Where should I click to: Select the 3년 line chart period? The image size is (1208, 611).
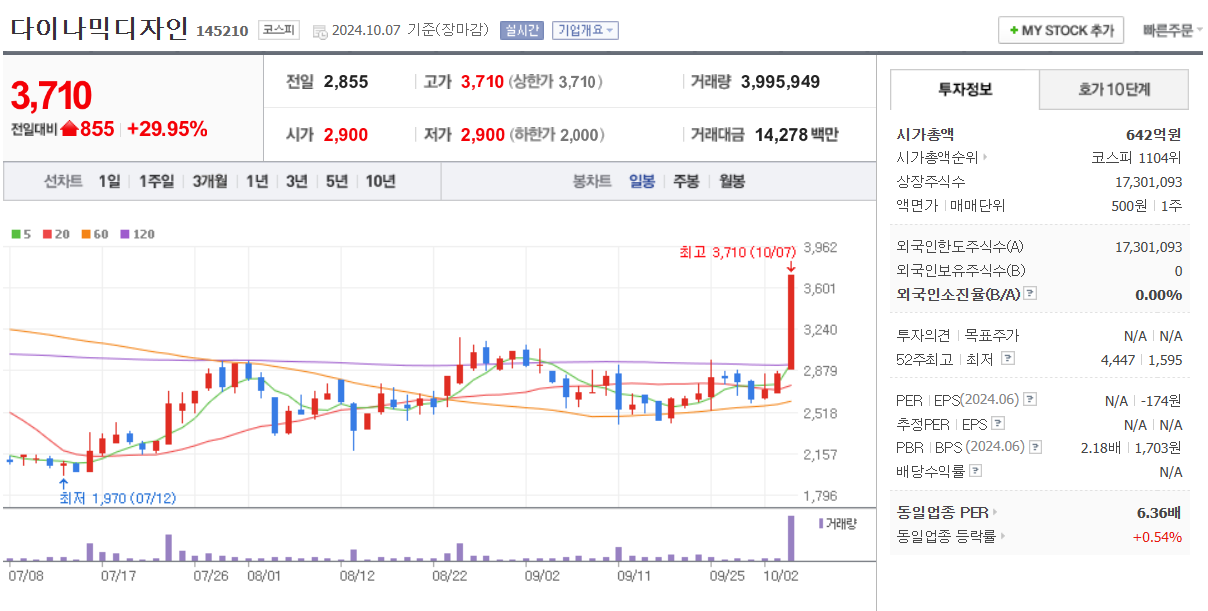pyautogui.click(x=296, y=181)
